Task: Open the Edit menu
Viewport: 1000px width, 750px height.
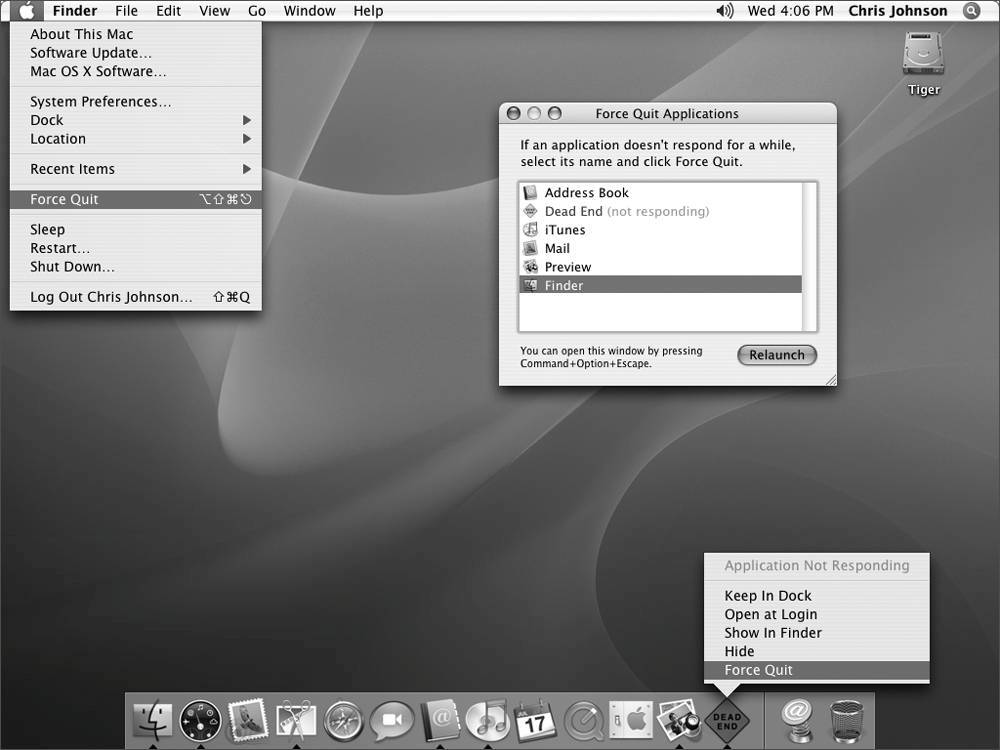Action: tap(168, 11)
